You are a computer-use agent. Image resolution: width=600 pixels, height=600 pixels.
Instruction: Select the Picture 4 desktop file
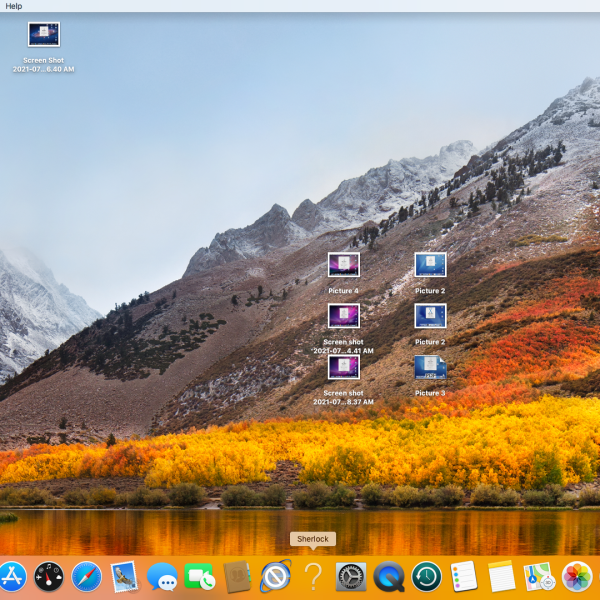[343, 265]
